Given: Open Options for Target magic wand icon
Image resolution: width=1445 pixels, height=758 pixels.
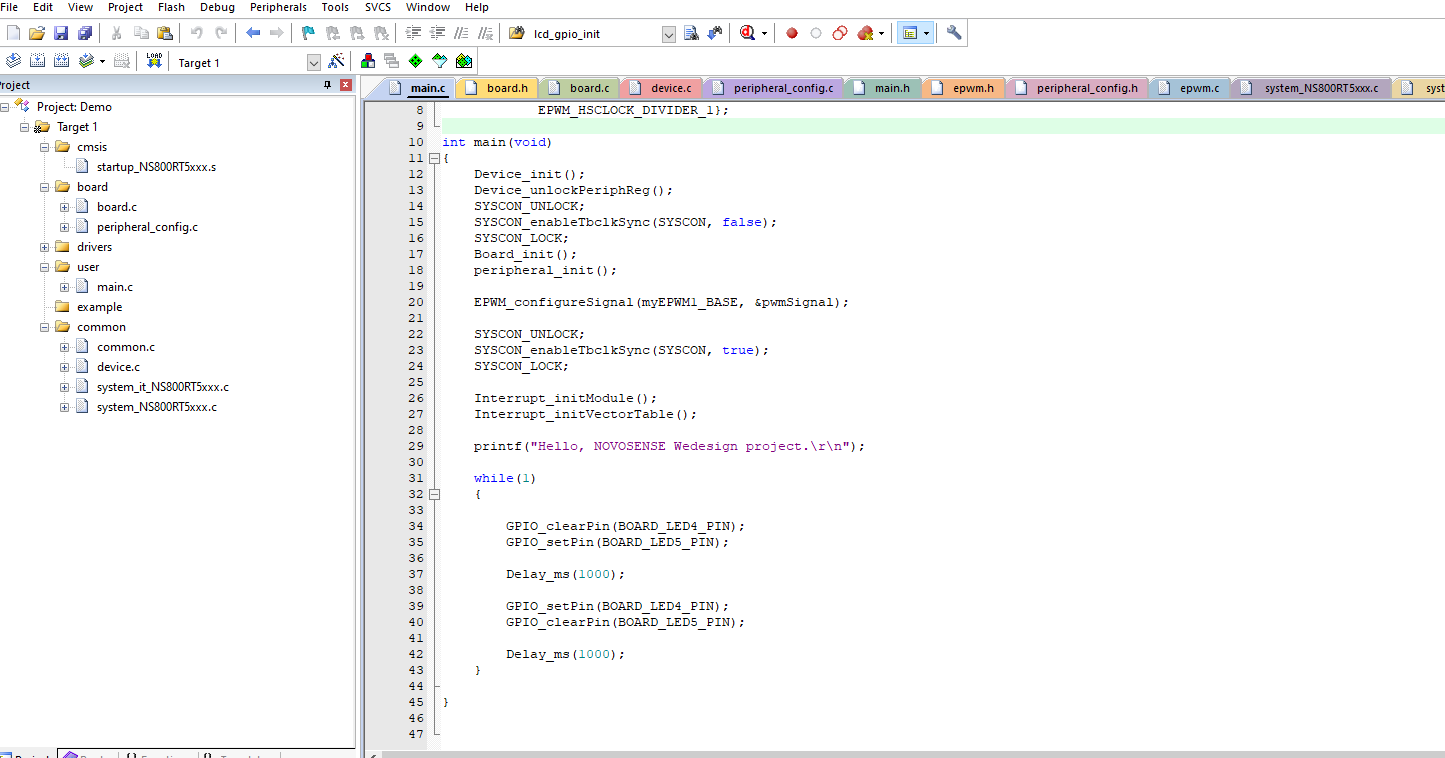Looking at the screenshot, I should (337, 61).
